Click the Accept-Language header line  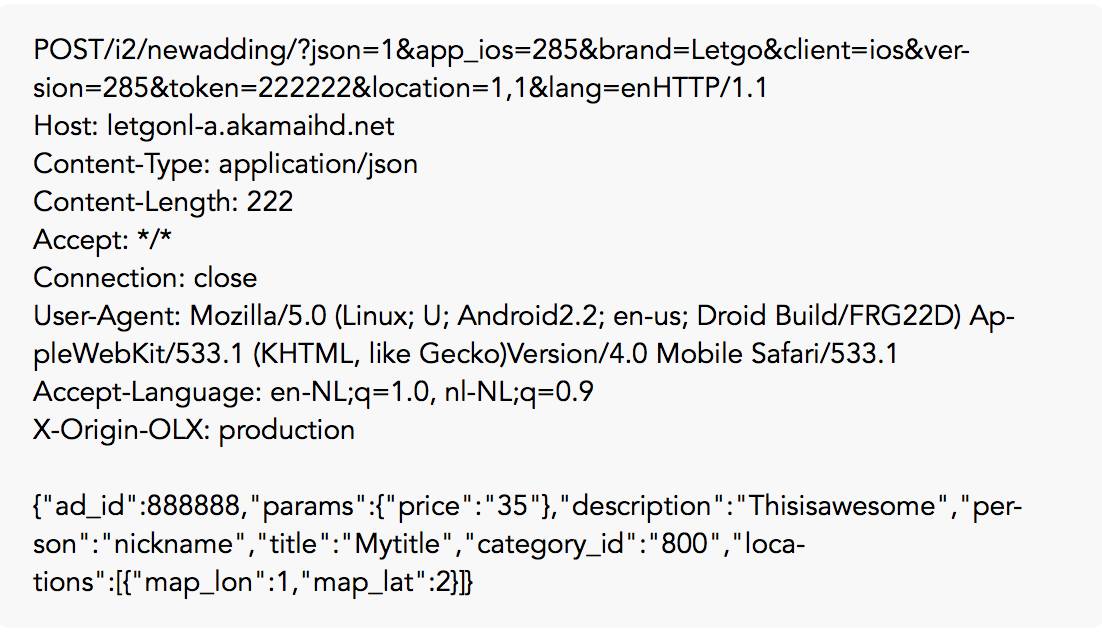tap(313, 392)
